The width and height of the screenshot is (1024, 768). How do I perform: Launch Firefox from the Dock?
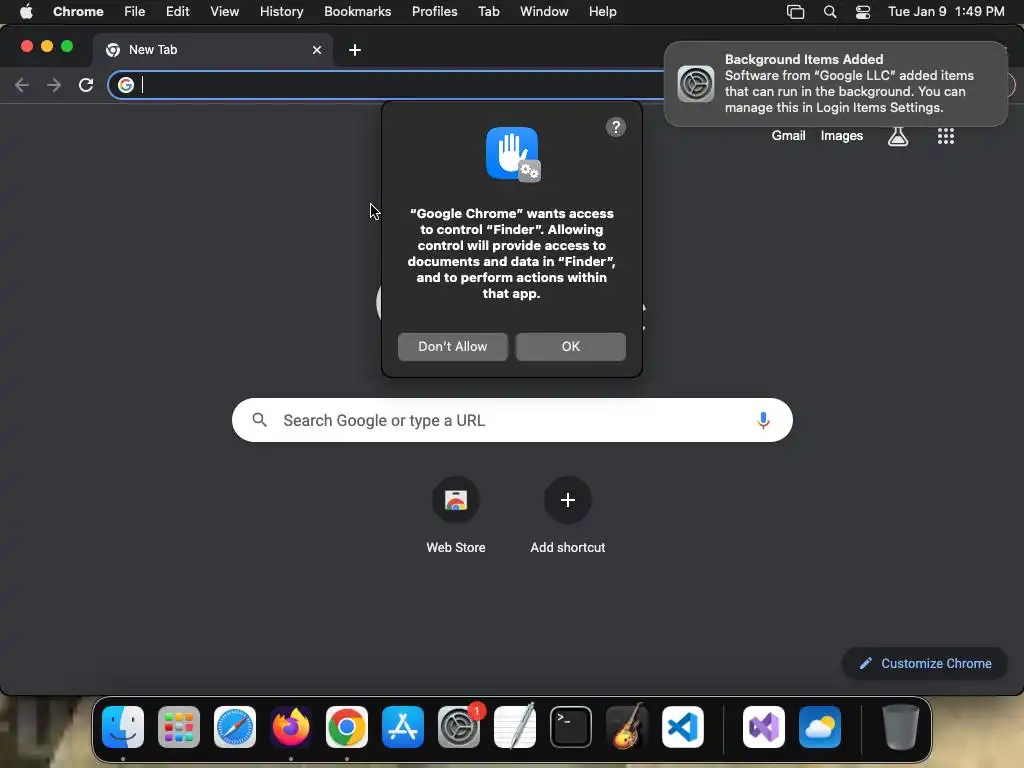pos(291,727)
